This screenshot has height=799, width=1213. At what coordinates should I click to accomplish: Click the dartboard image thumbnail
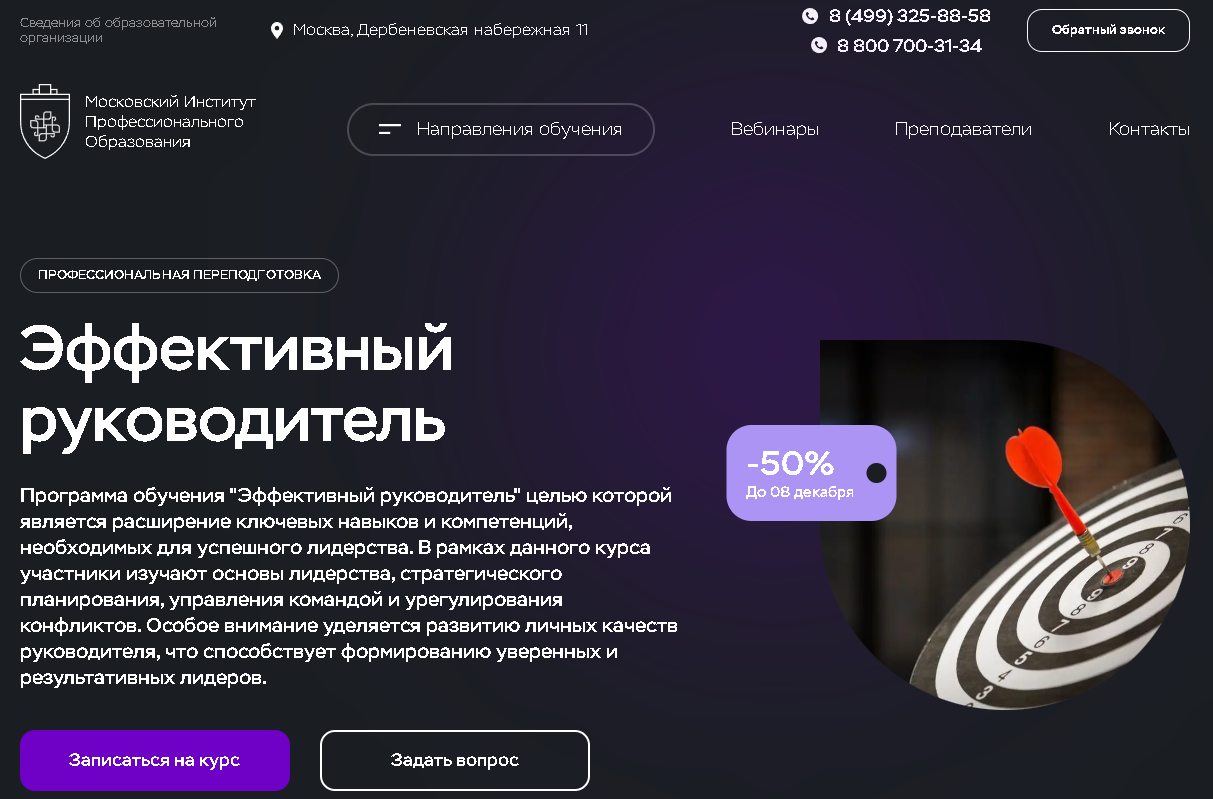click(1005, 525)
